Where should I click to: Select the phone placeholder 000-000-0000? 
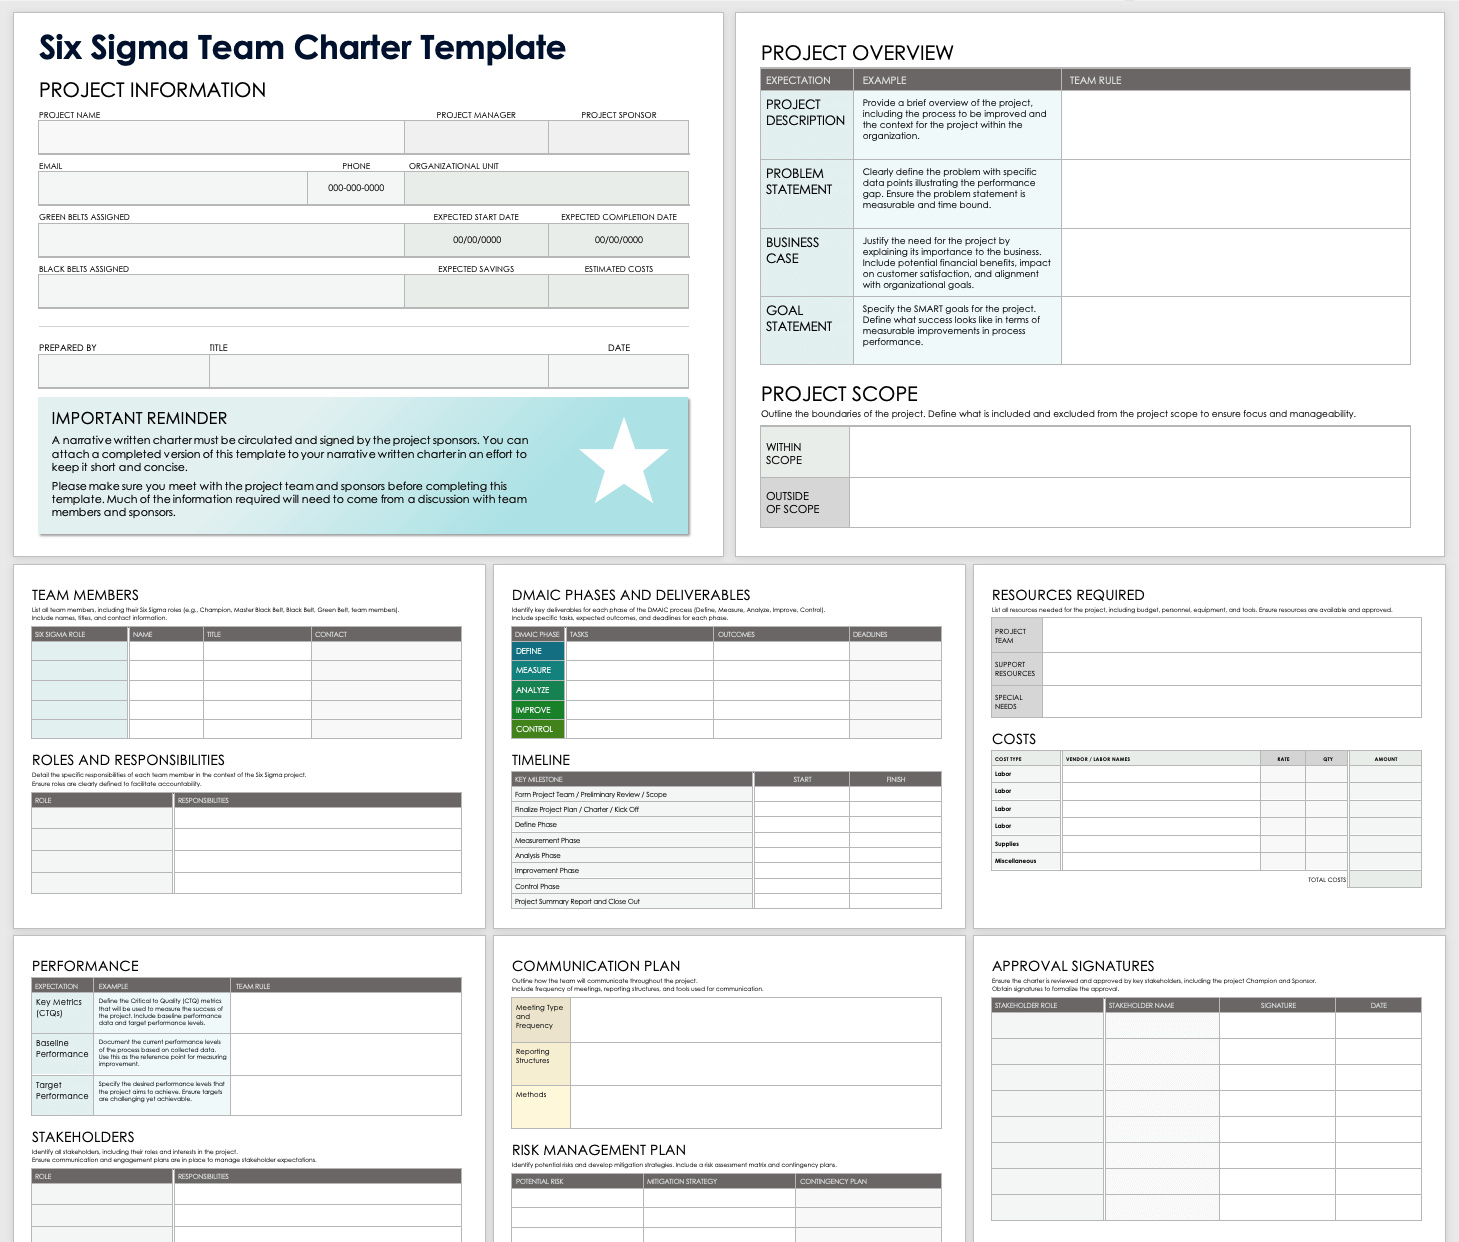[x=356, y=188]
